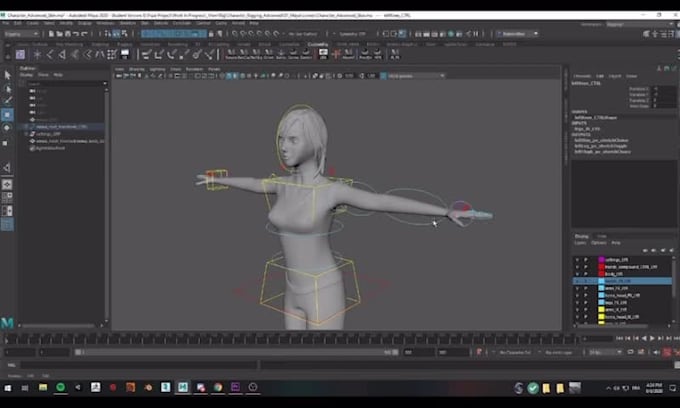Open the Channels menu in Channel Box

(582, 76)
